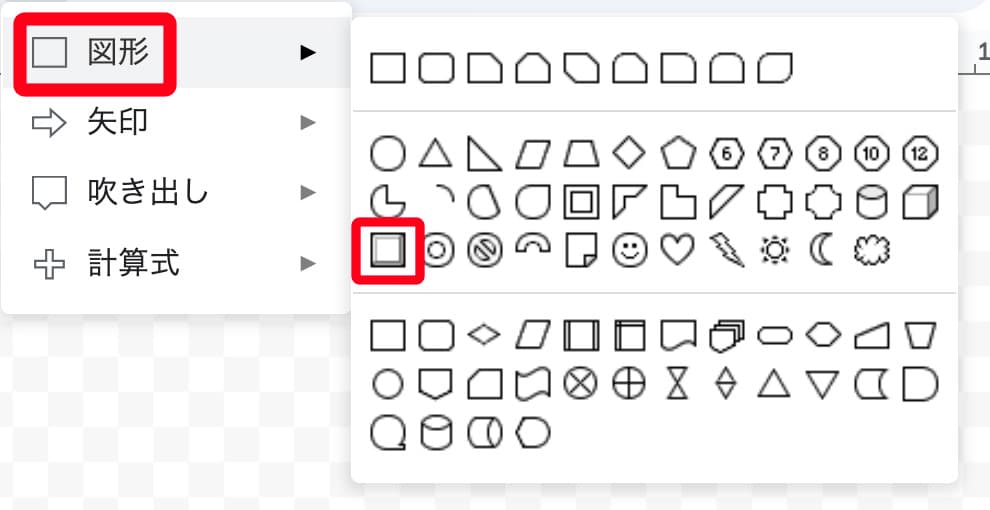Viewport: 990px width, 510px height.
Task: Select the 3D cube shape
Action: click(x=919, y=202)
